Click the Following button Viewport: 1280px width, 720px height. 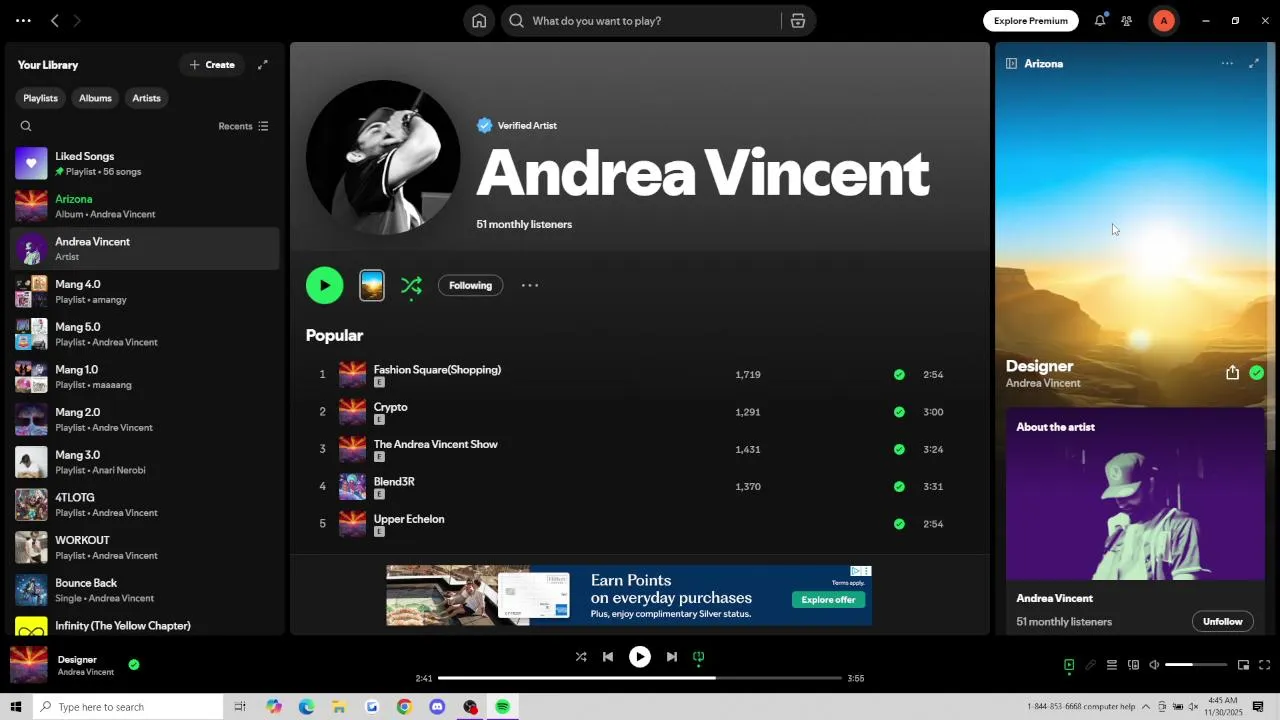470,286
